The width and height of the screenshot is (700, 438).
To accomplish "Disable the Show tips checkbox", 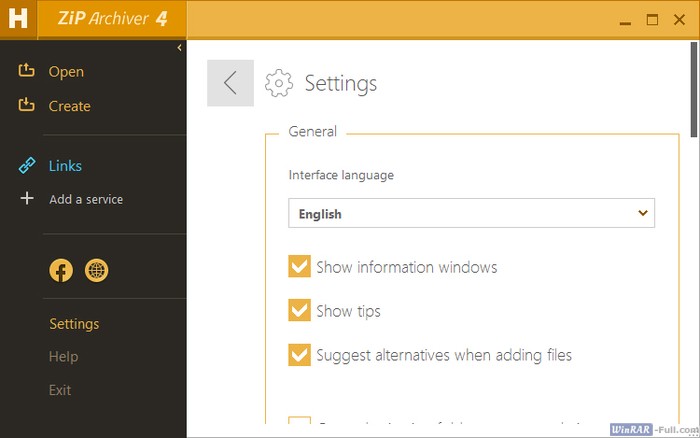I will [x=299, y=311].
